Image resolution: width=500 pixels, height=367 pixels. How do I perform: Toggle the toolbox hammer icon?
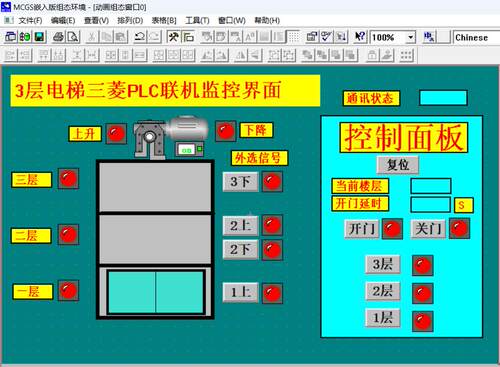pos(173,37)
